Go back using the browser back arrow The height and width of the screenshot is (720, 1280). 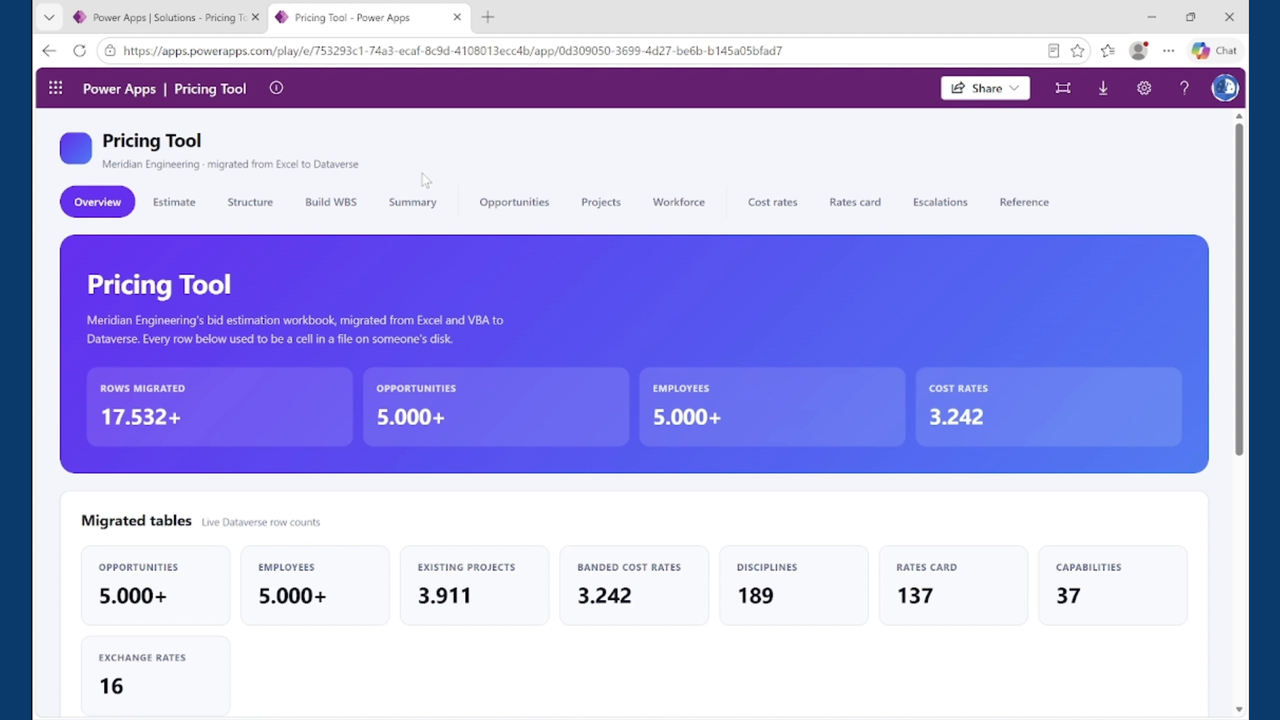click(49, 50)
